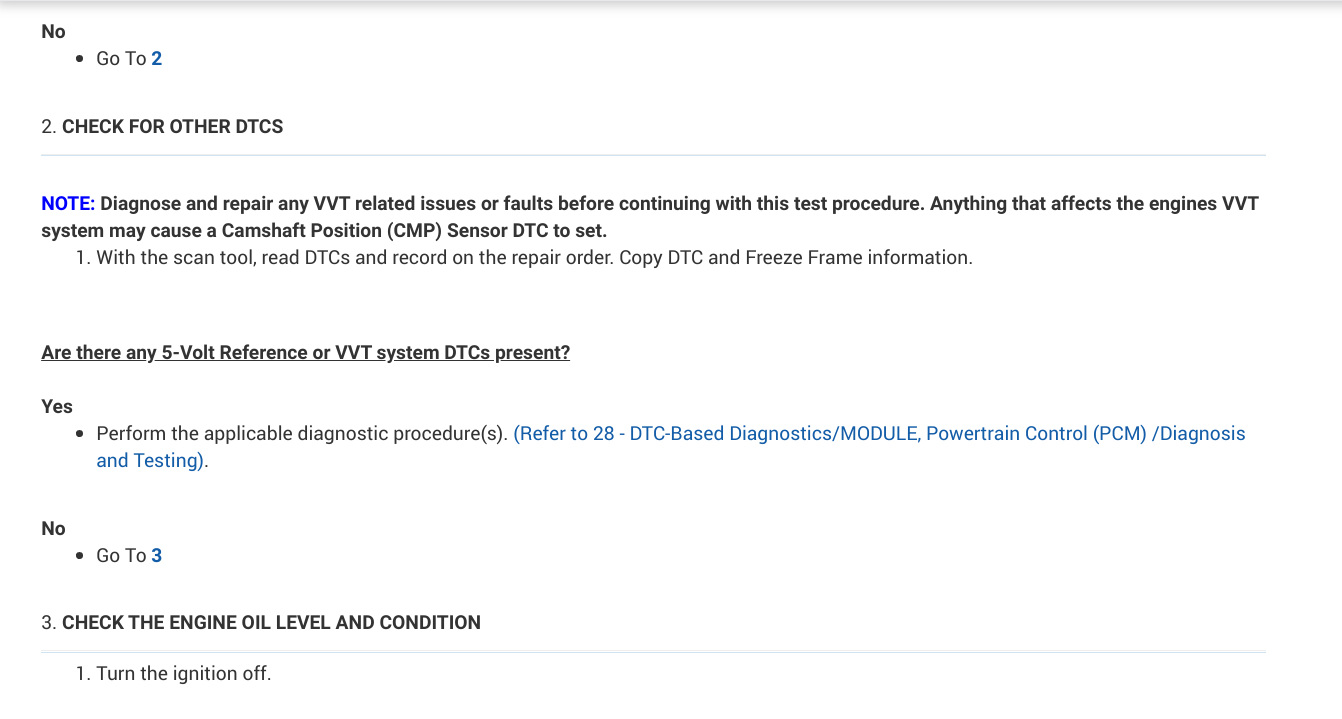Click the blue step 2 link

pos(157,59)
